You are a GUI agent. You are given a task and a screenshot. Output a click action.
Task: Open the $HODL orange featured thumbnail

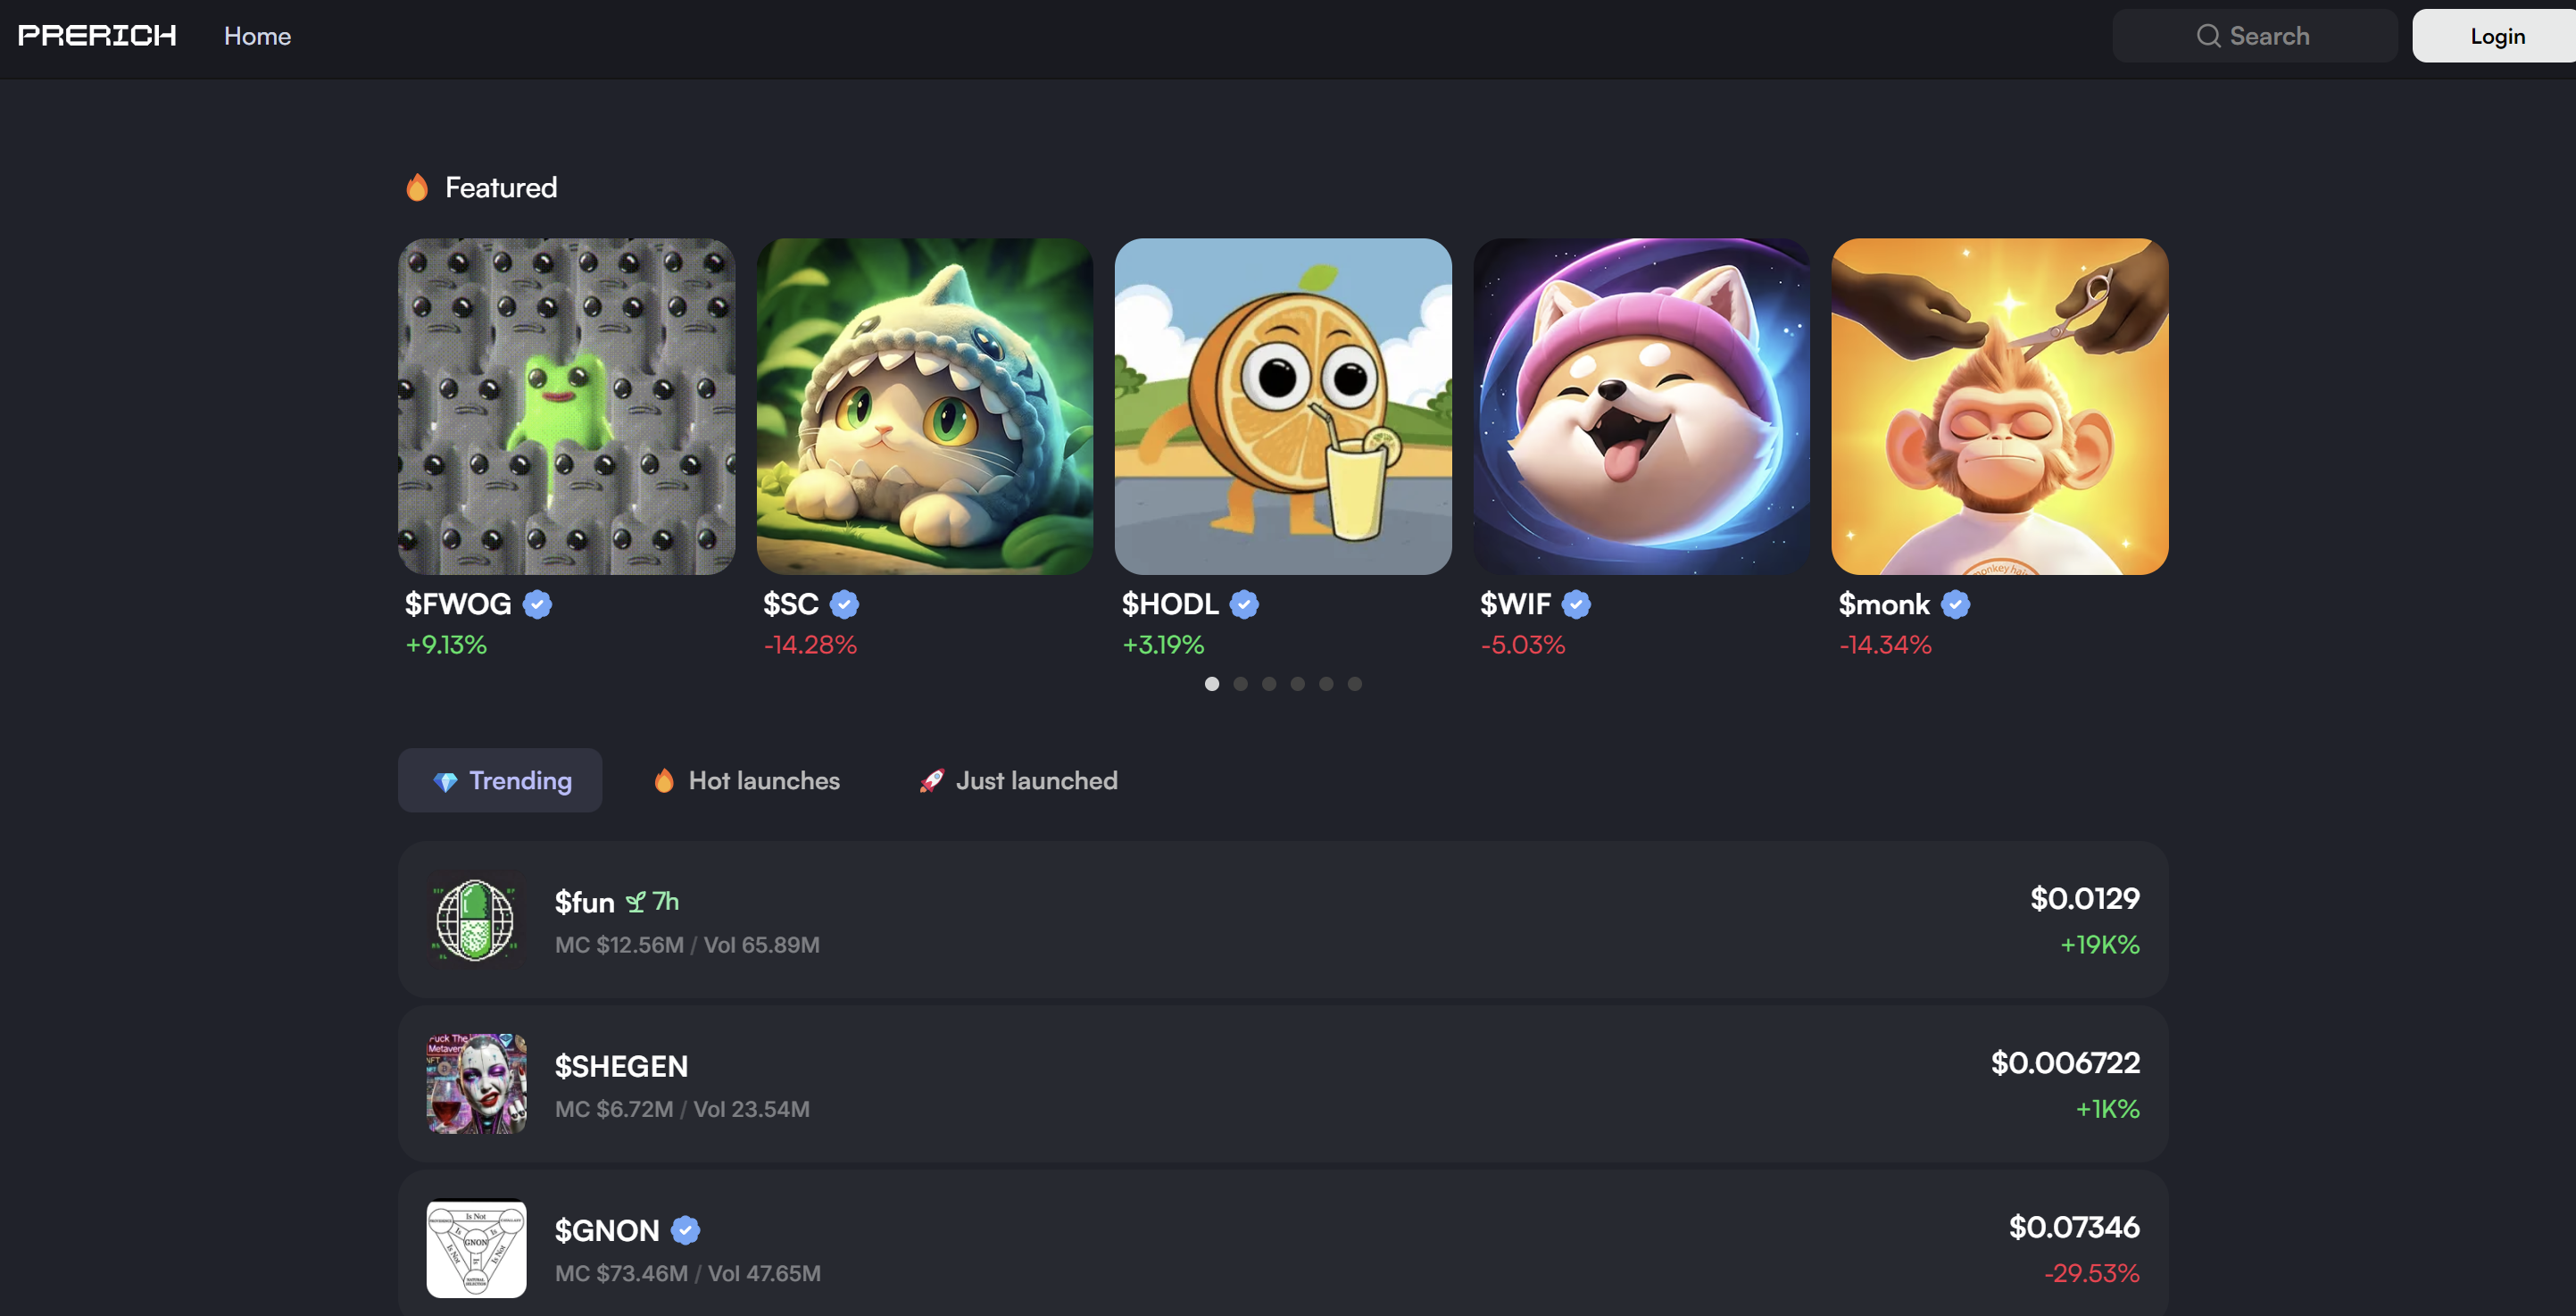(1283, 406)
